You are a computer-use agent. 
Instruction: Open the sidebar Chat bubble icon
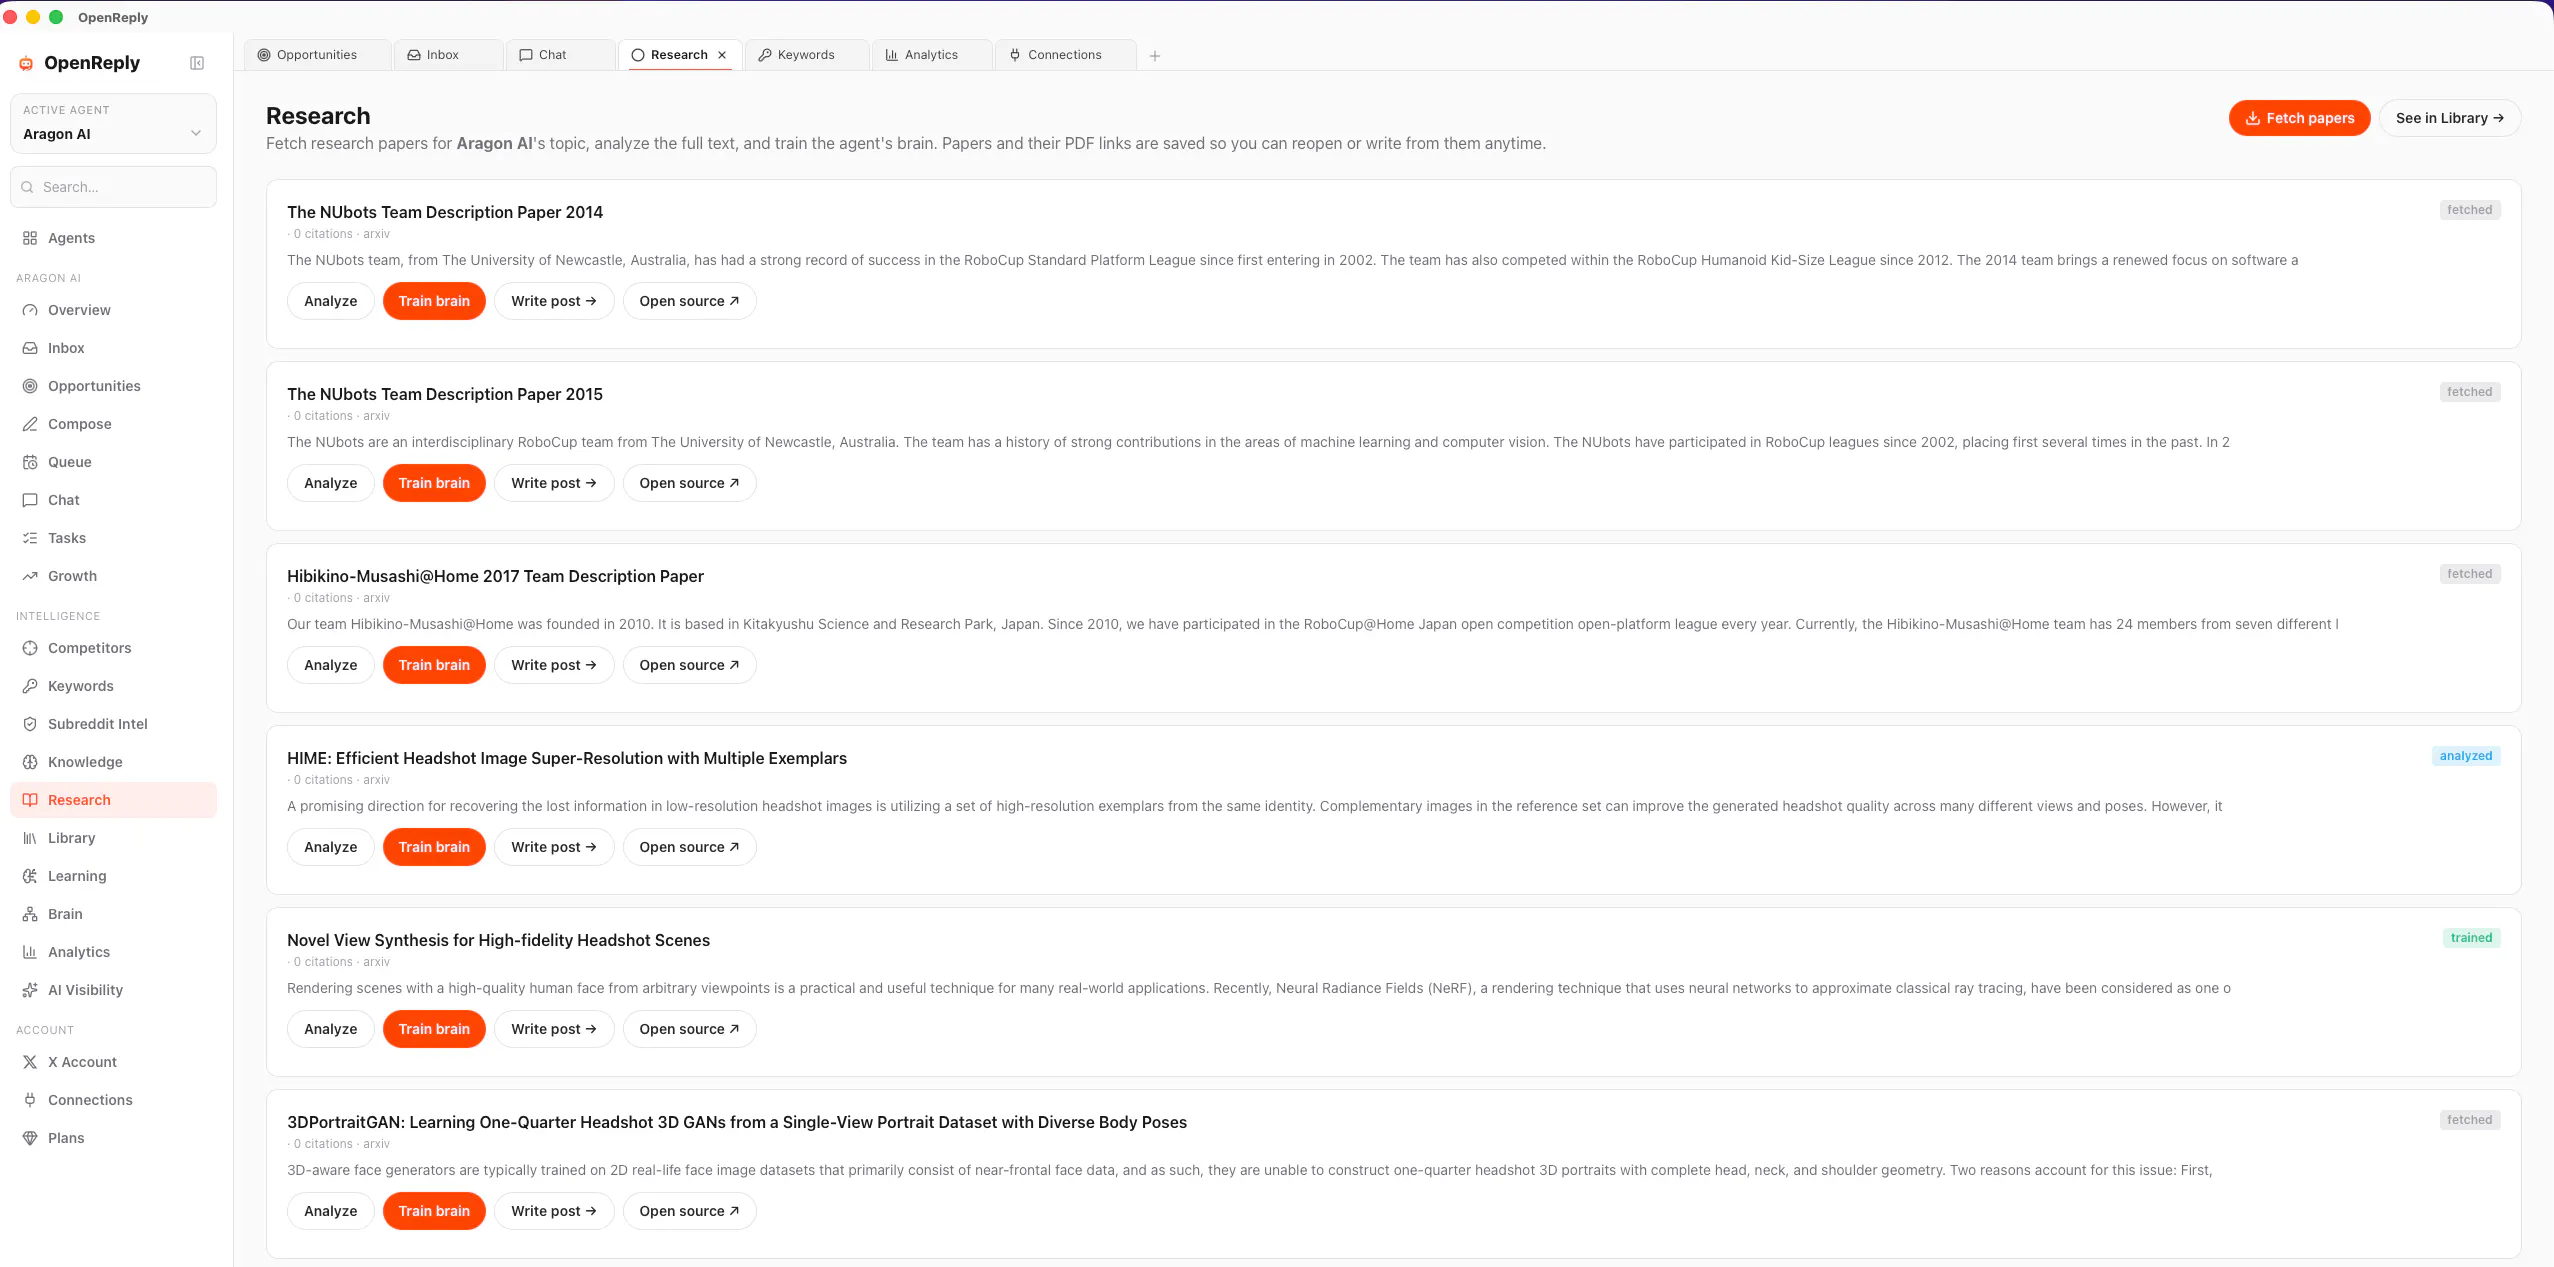click(30, 500)
